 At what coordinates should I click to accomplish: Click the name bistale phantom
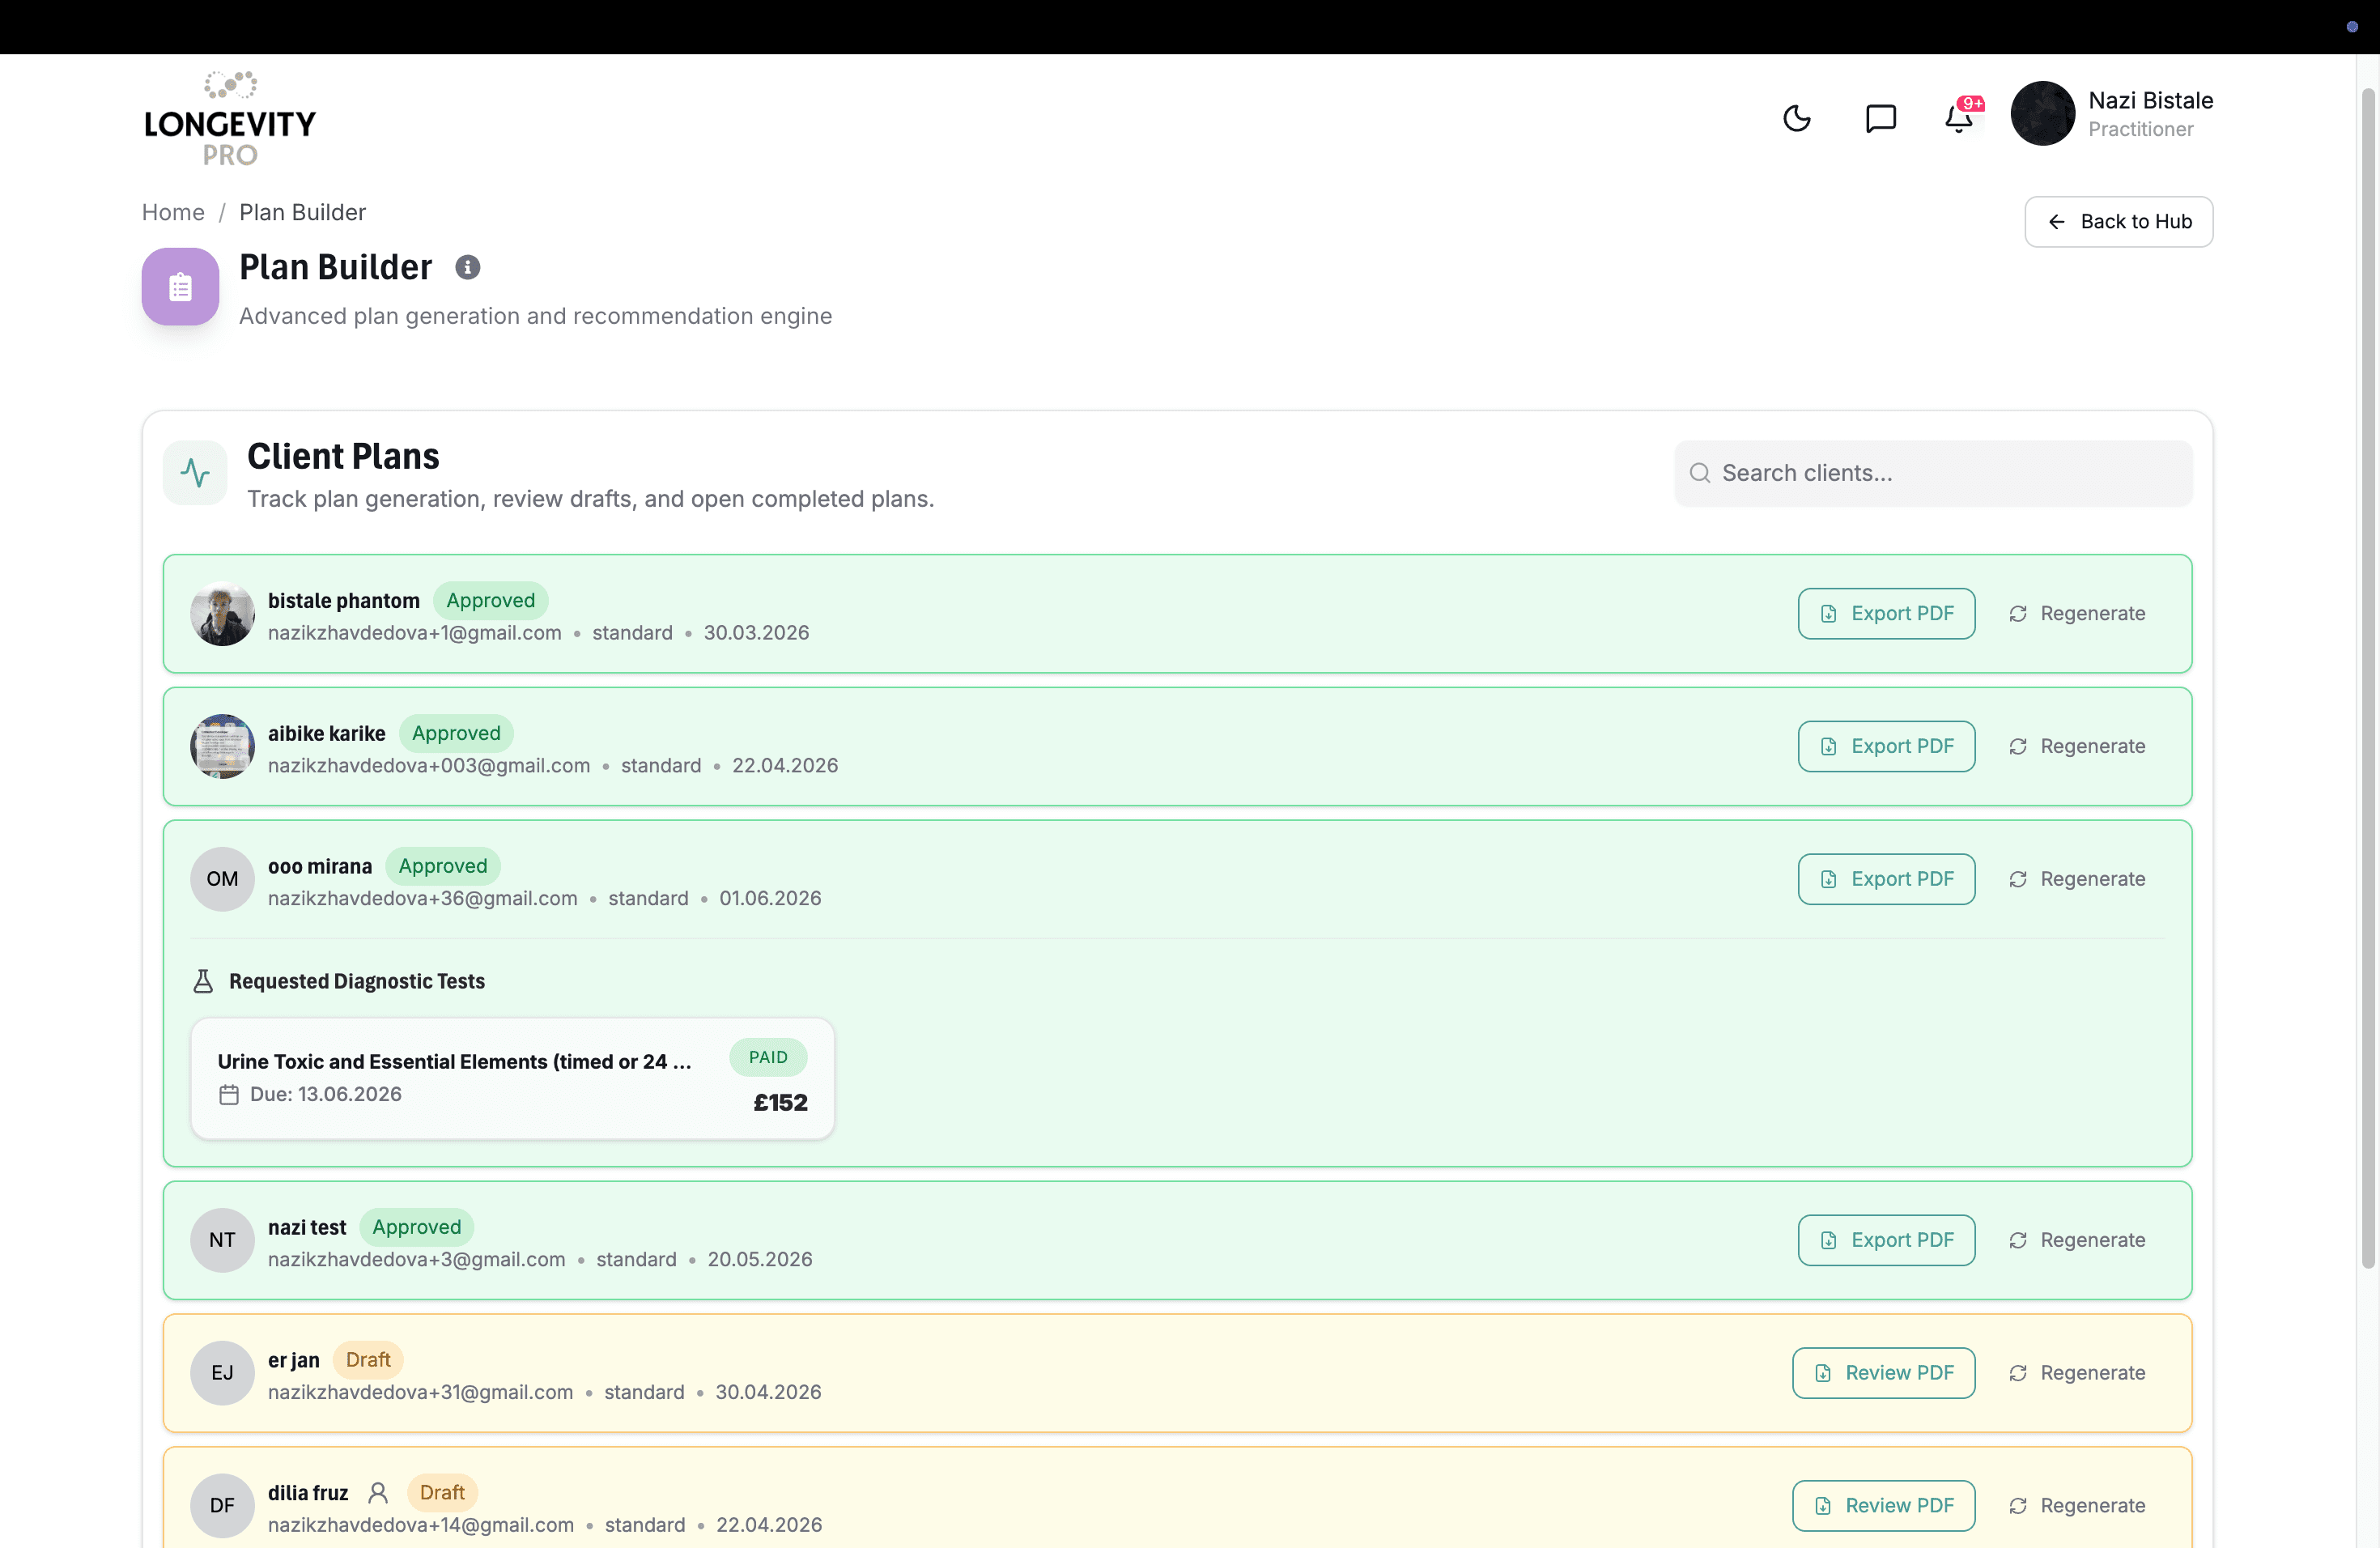(x=344, y=601)
